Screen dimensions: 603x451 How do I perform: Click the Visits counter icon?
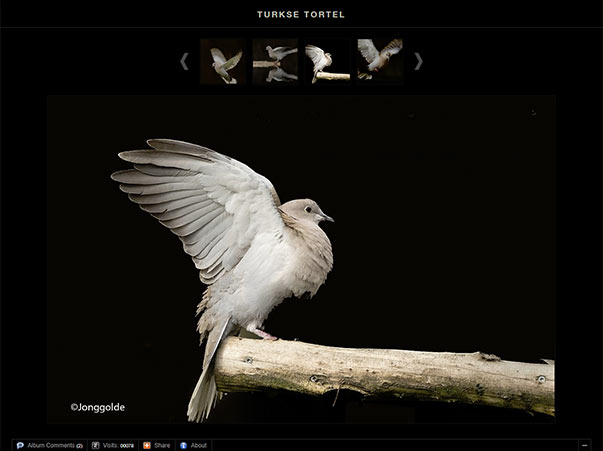96,445
